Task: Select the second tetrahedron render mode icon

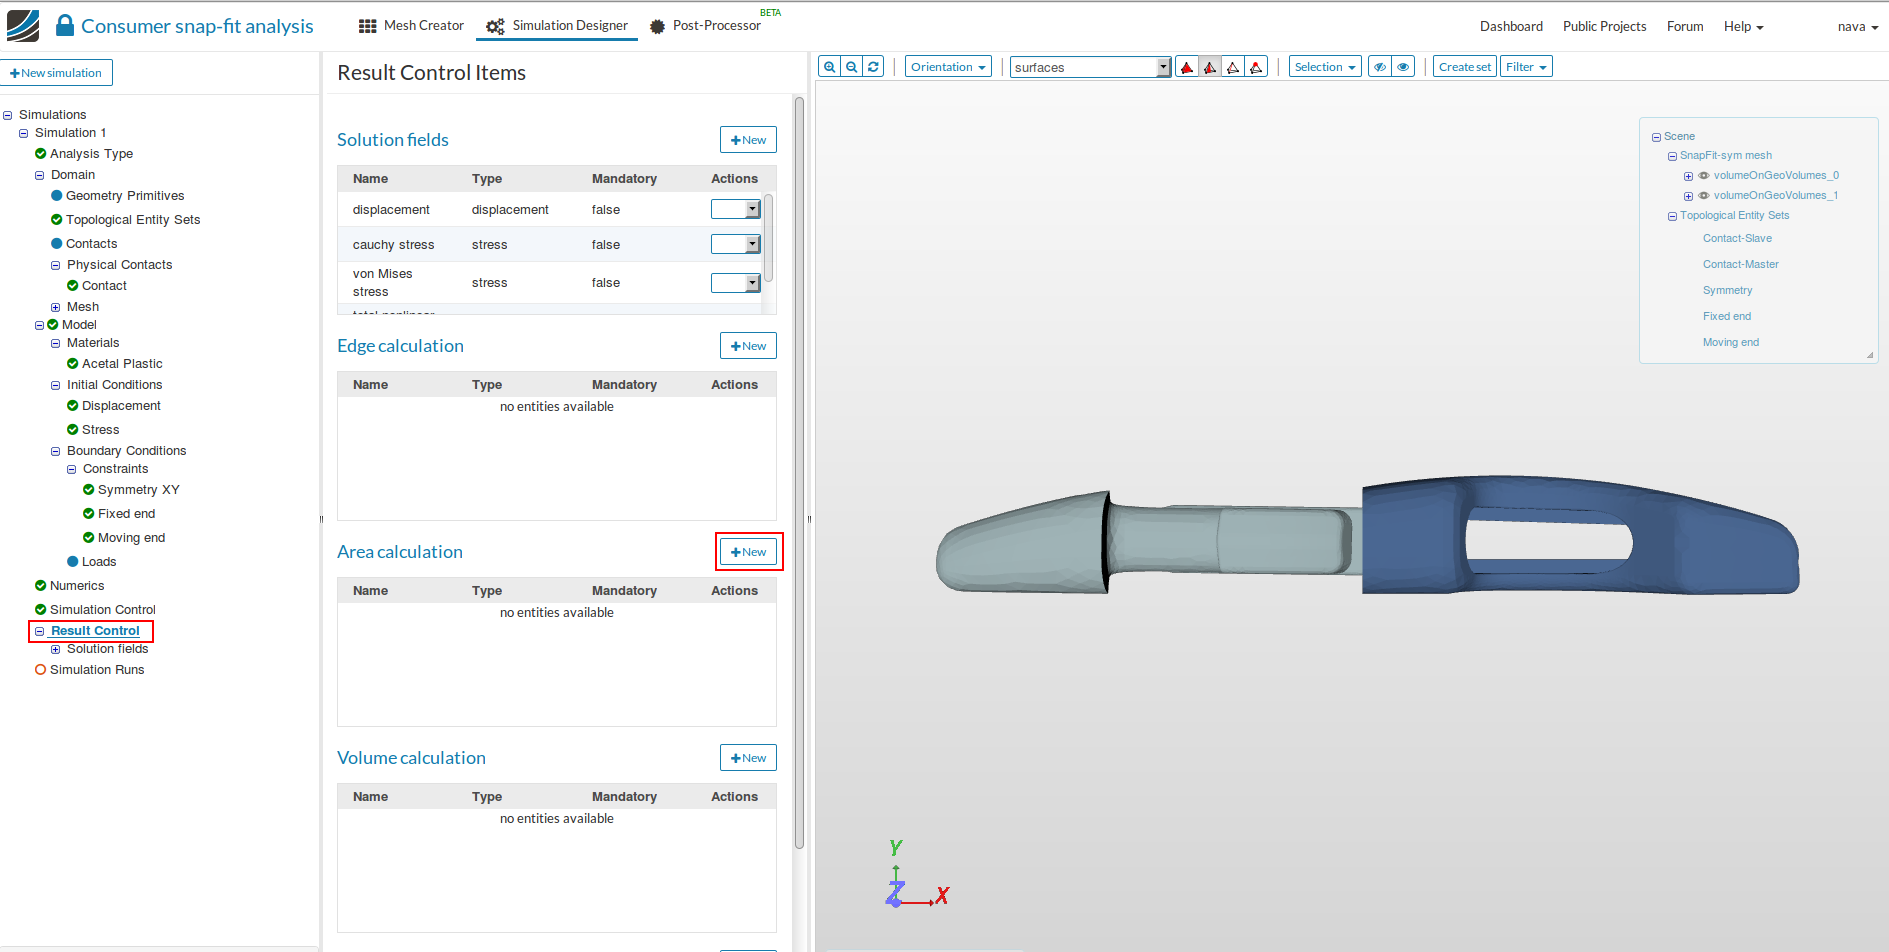Action: (1210, 67)
